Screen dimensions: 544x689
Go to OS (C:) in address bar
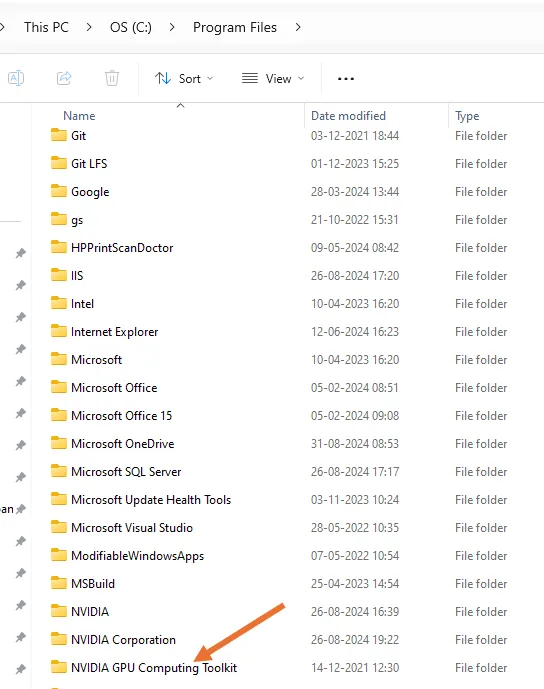point(131,27)
